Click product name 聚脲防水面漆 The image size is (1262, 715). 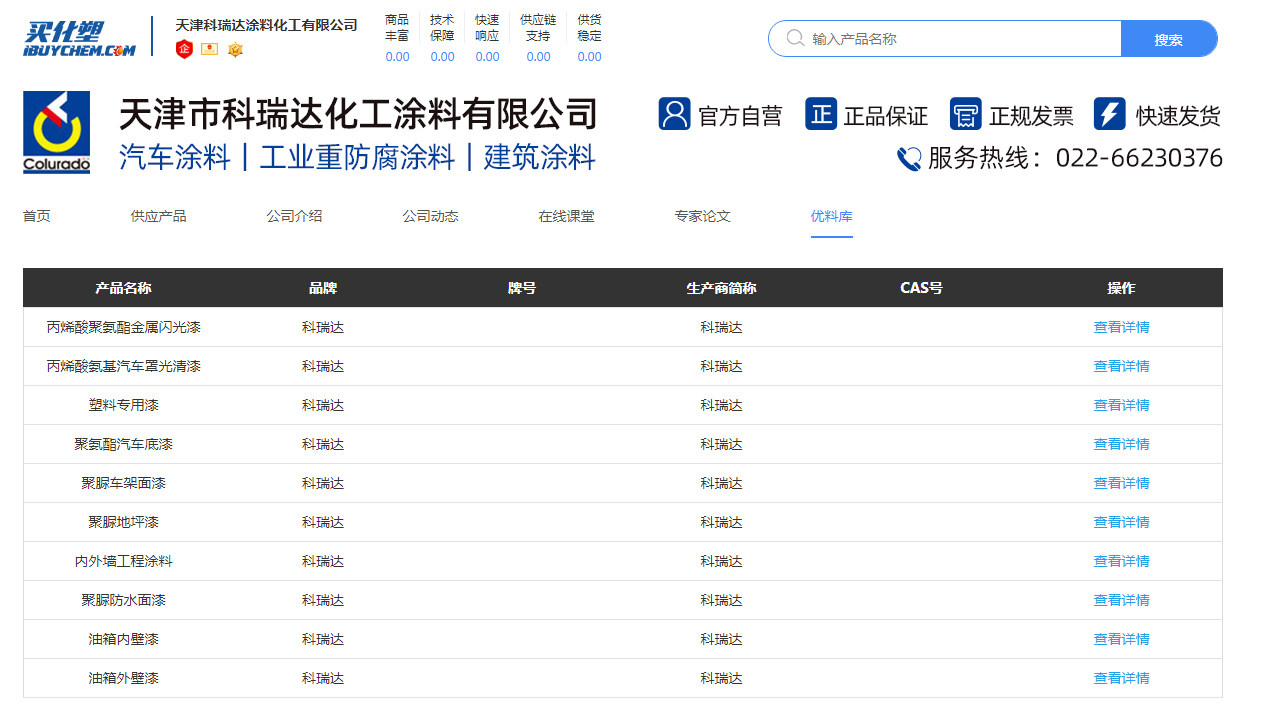click(x=123, y=600)
